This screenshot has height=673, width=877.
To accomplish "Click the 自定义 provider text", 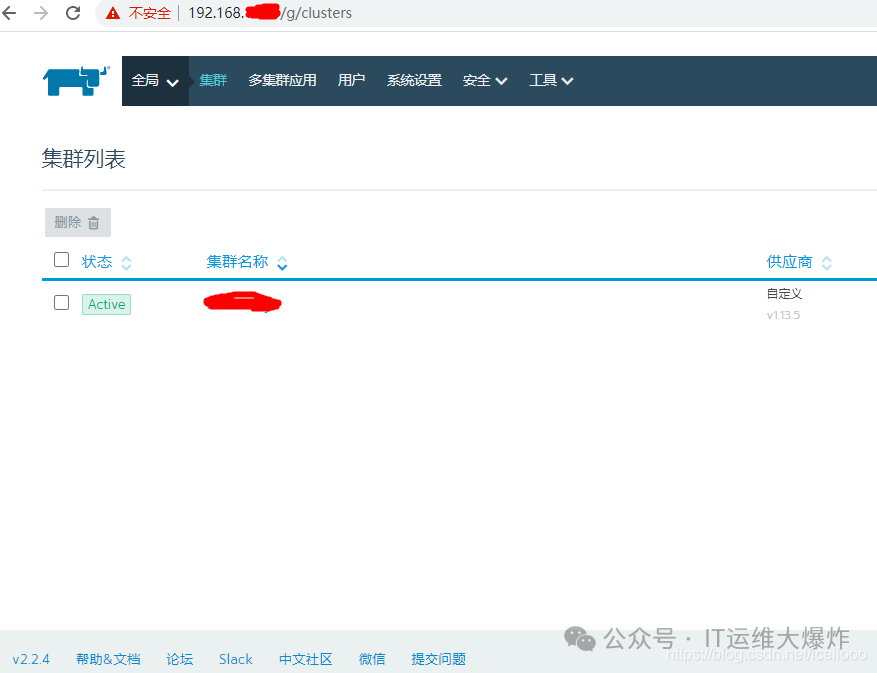I will tap(784, 294).
